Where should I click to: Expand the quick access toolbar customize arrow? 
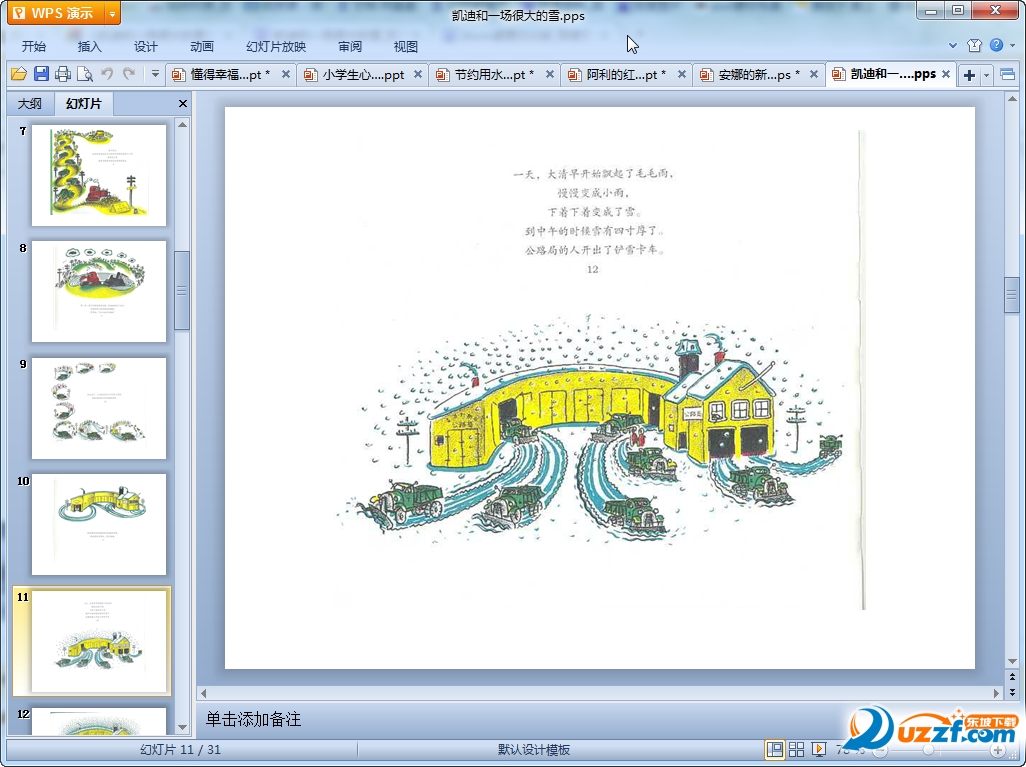tap(155, 74)
